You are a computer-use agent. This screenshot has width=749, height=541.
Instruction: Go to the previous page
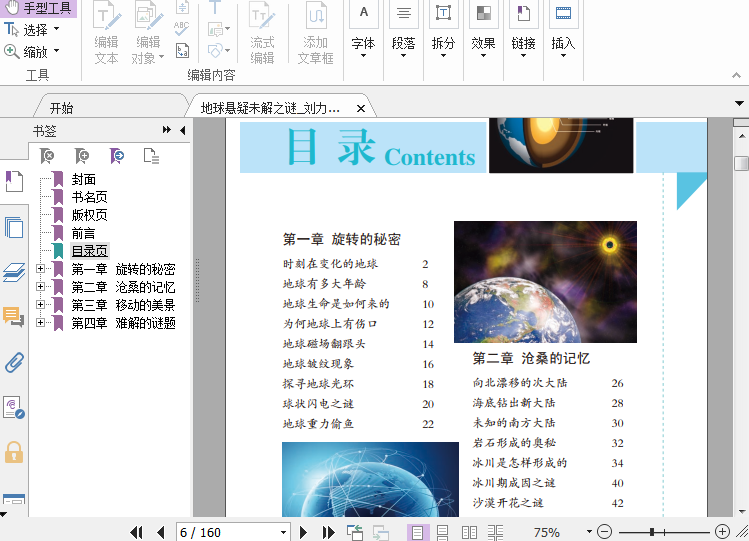click(160, 532)
